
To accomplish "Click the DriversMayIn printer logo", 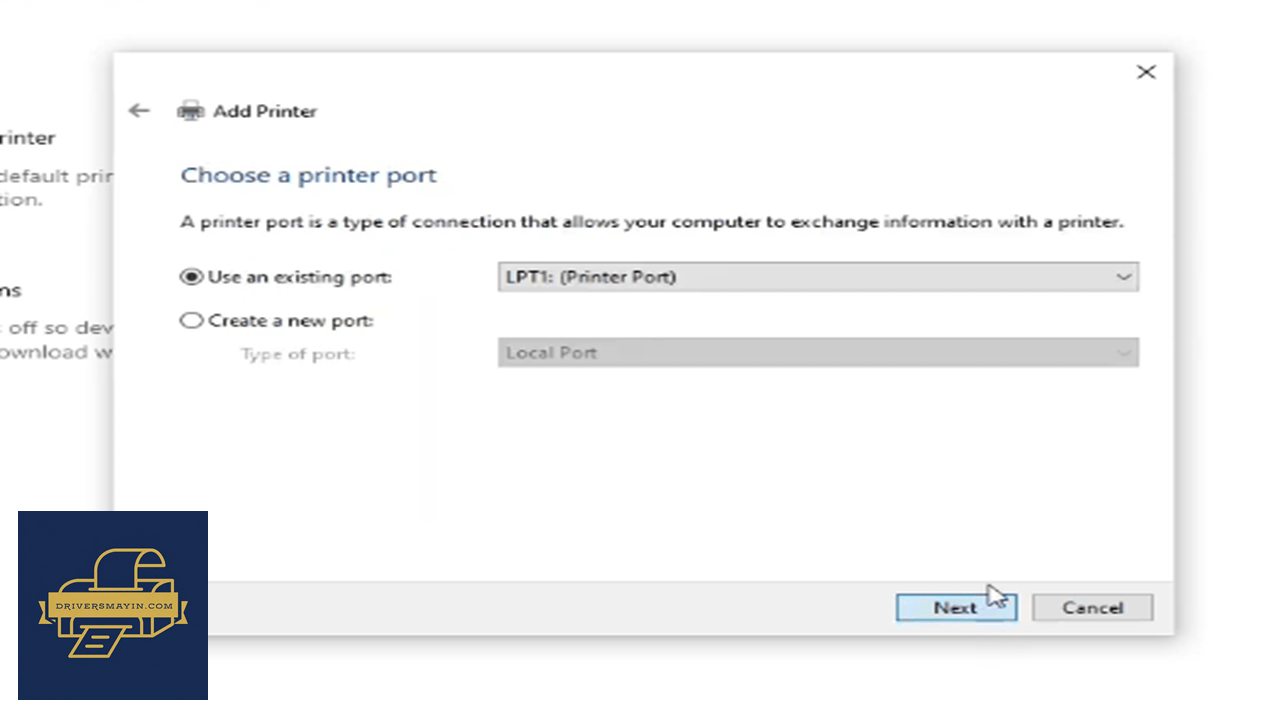I will pyautogui.click(x=113, y=605).
